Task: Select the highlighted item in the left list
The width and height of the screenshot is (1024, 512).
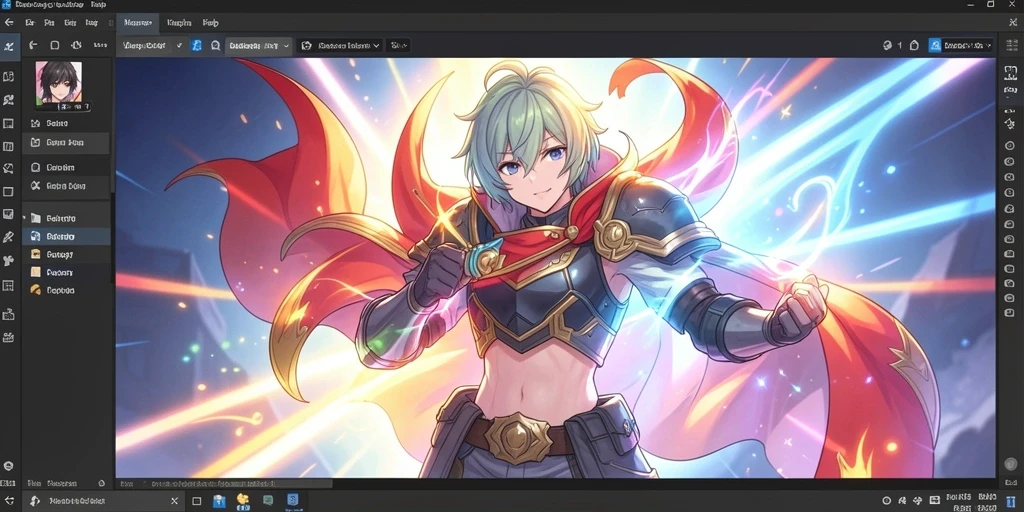Action: [x=67, y=236]
